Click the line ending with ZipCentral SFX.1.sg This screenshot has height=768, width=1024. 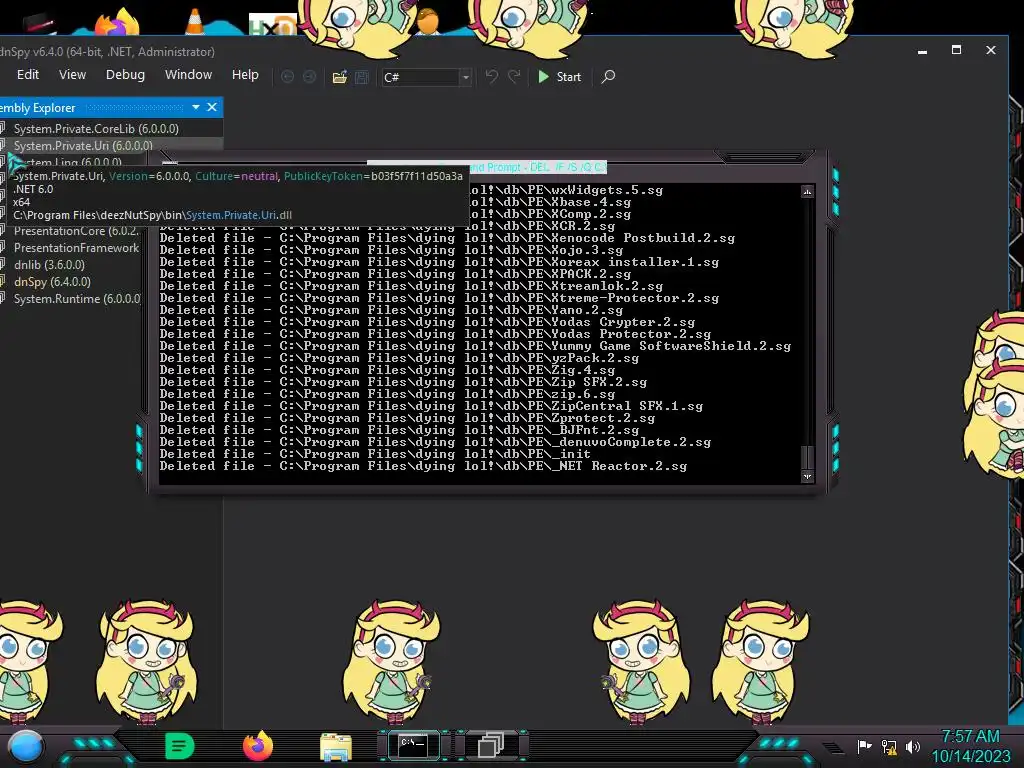click(x=431, y=406)
